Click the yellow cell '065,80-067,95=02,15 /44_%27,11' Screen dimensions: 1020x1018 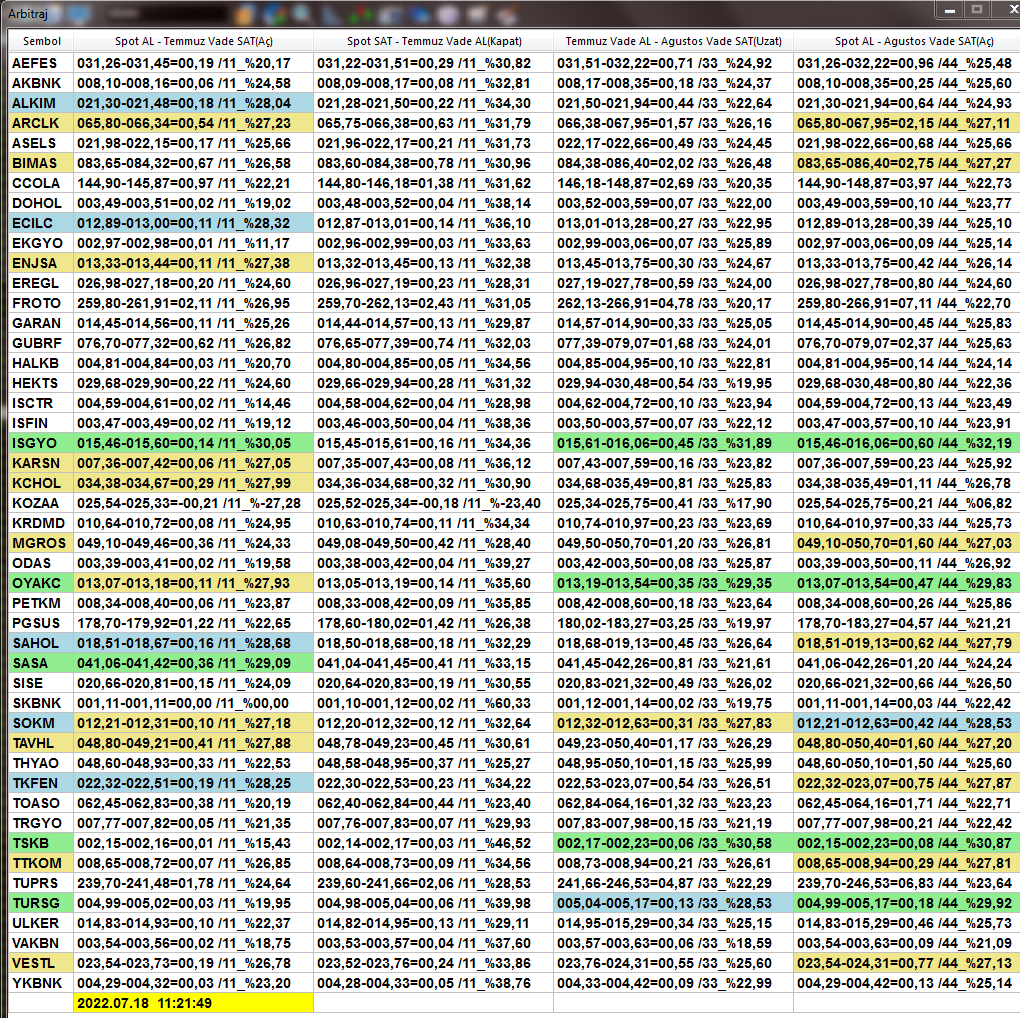pos(907,123)
